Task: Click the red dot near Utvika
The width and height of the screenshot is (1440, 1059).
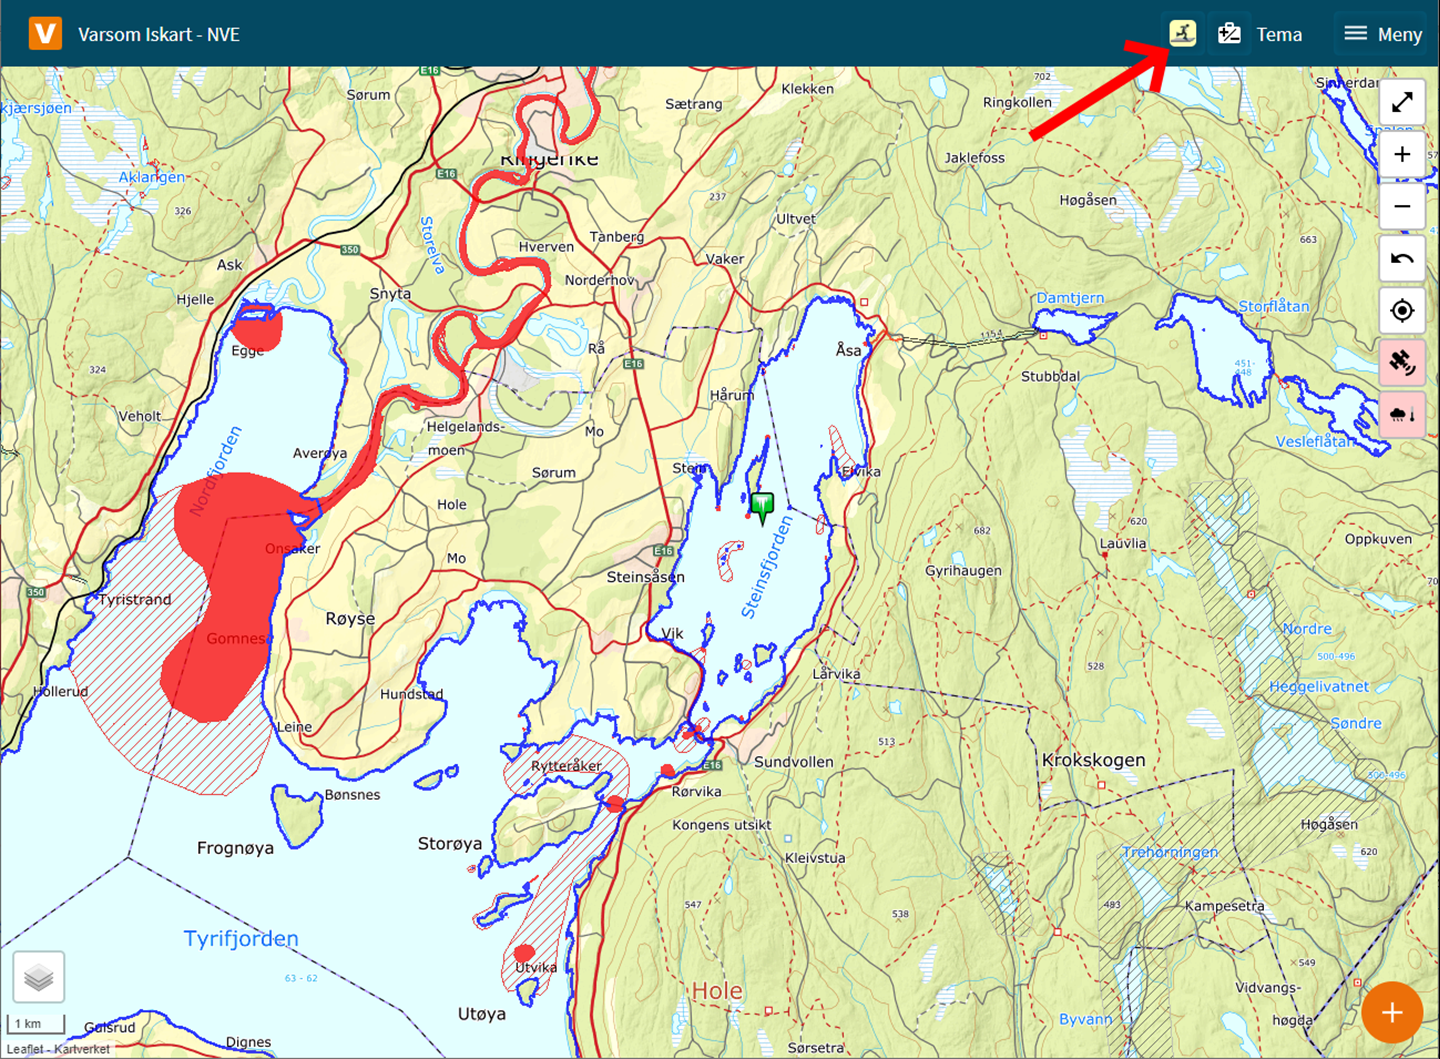Action: tap(523, 952)
